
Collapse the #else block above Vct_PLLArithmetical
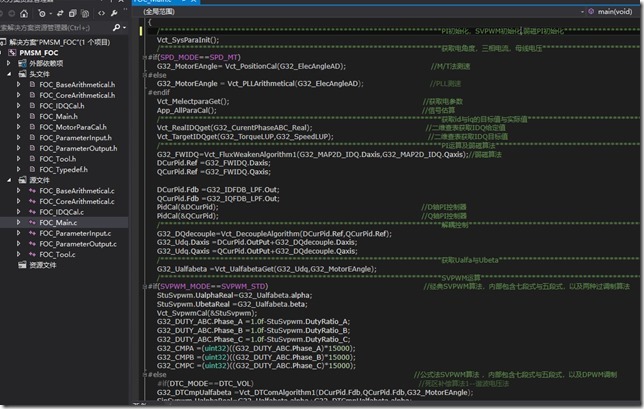tap(145, 75)
